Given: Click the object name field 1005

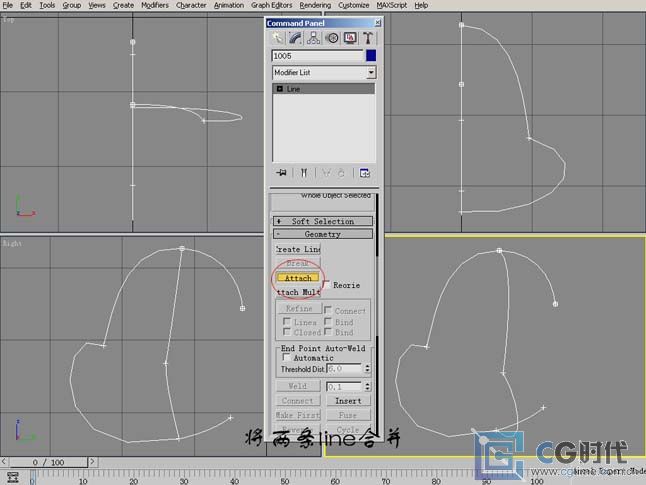Looking at the screenshot, I should tap(318, 56).
